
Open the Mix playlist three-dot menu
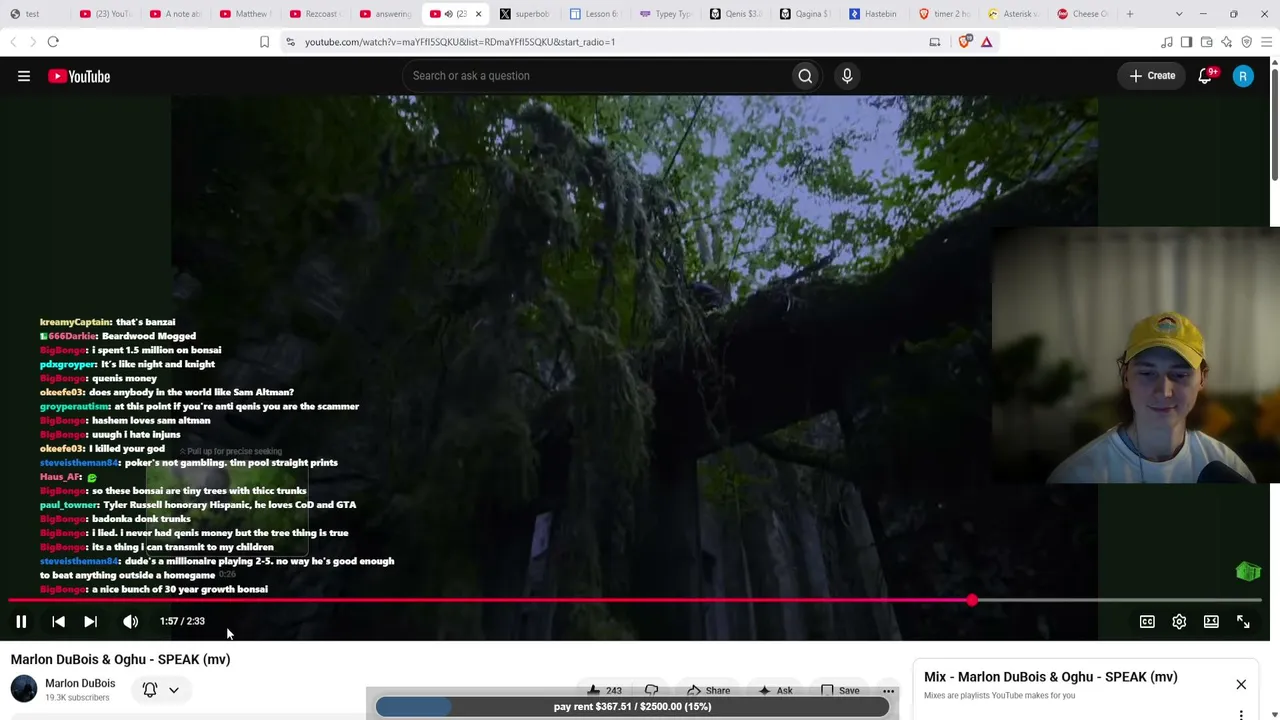[x=1241, y=714]
